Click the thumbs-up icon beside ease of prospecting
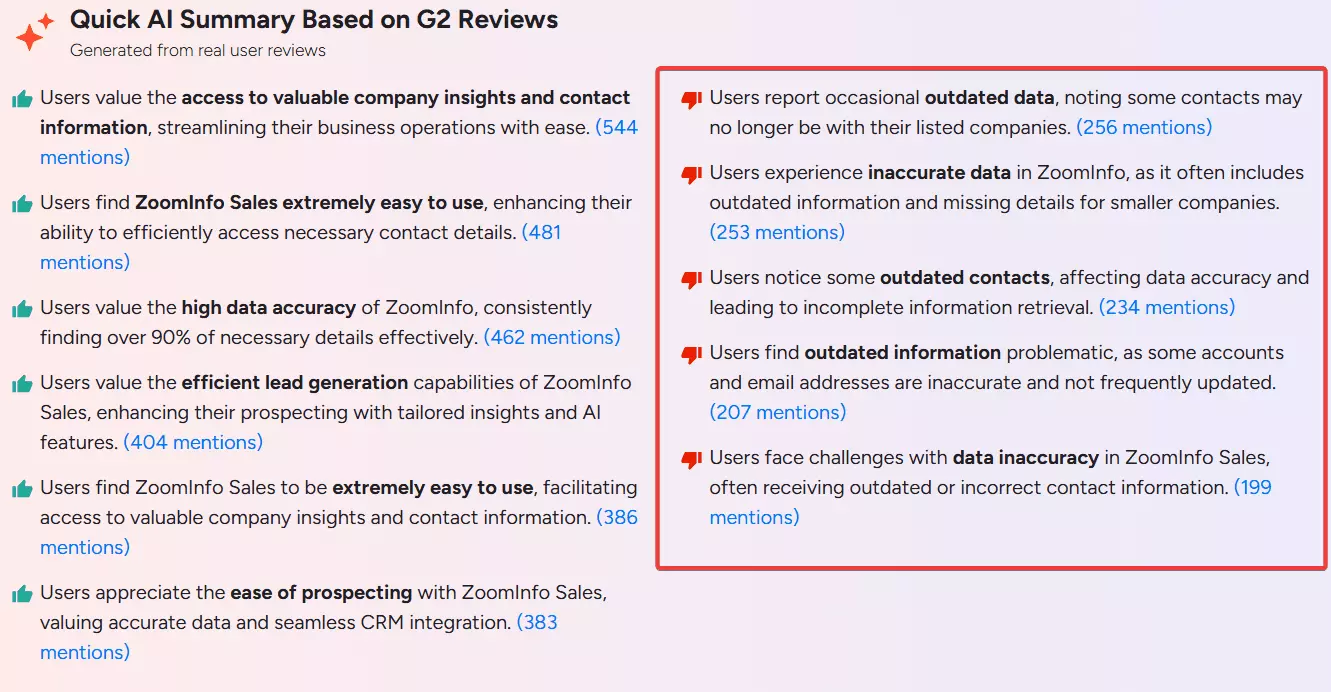Image resolution: width=1331 pixels, height=692 pixels. (x=22, y=592)
